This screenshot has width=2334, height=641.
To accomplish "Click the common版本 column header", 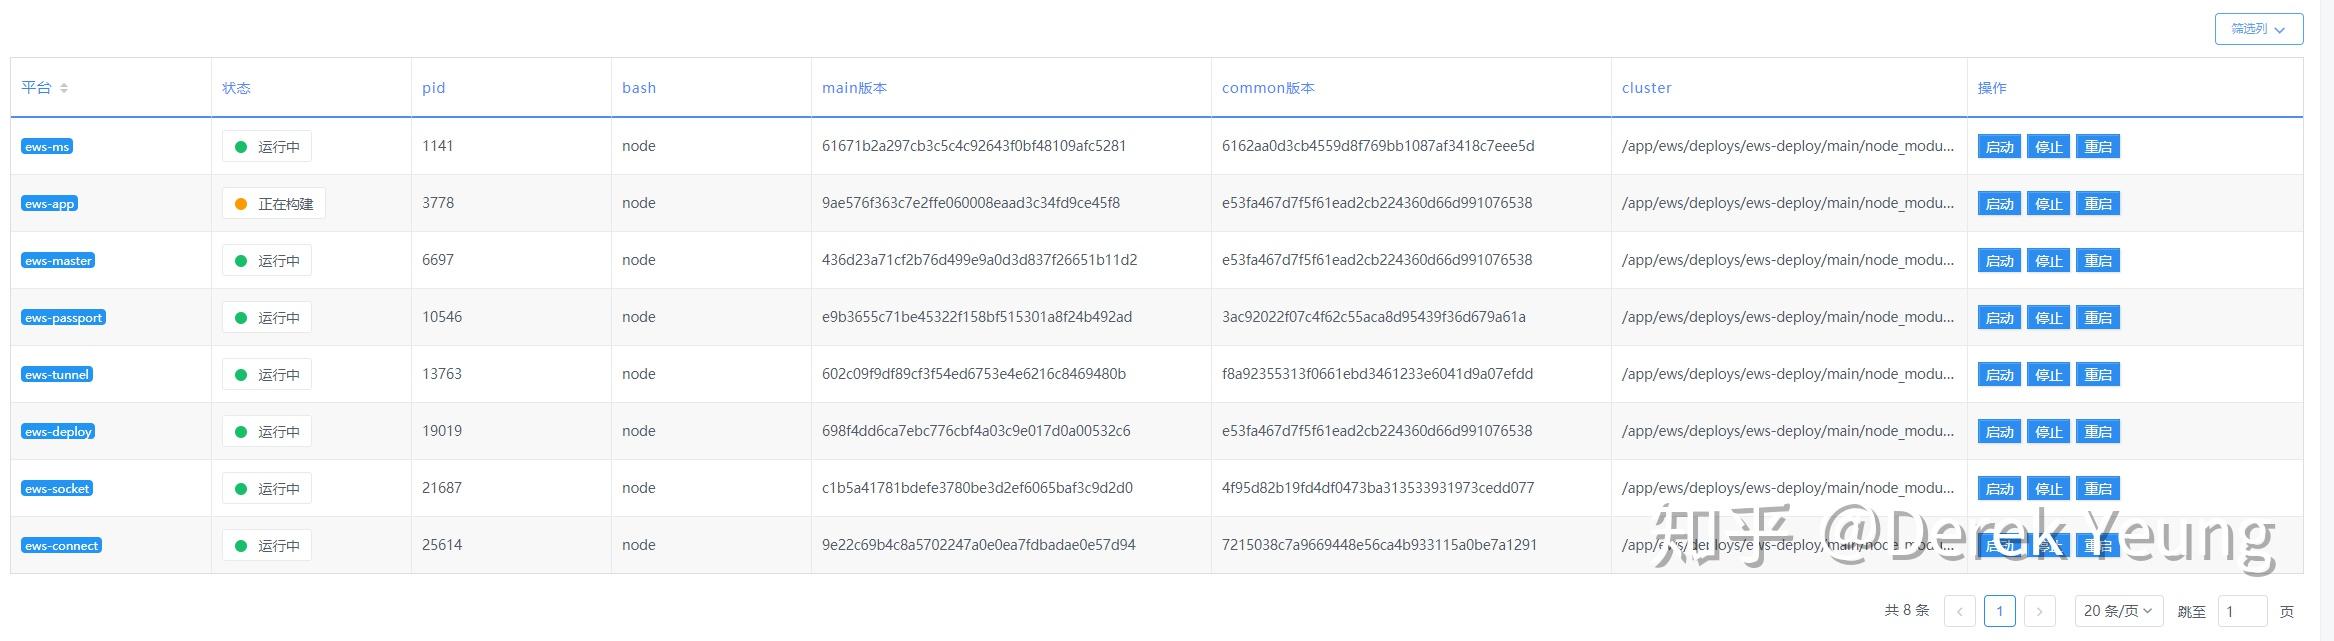I will pos(1268,88).
